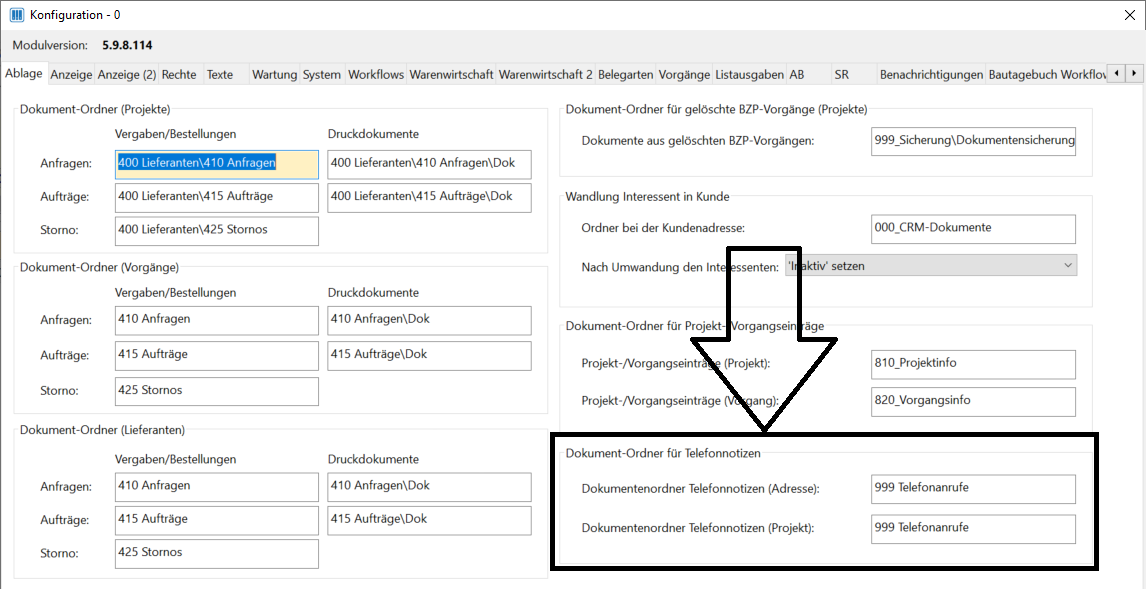Click label 'Projekt-/Vorgangseinträge (Projekt):'
Image resolution: width=1146 pixels, height=589 pixels.
[676, 364]
